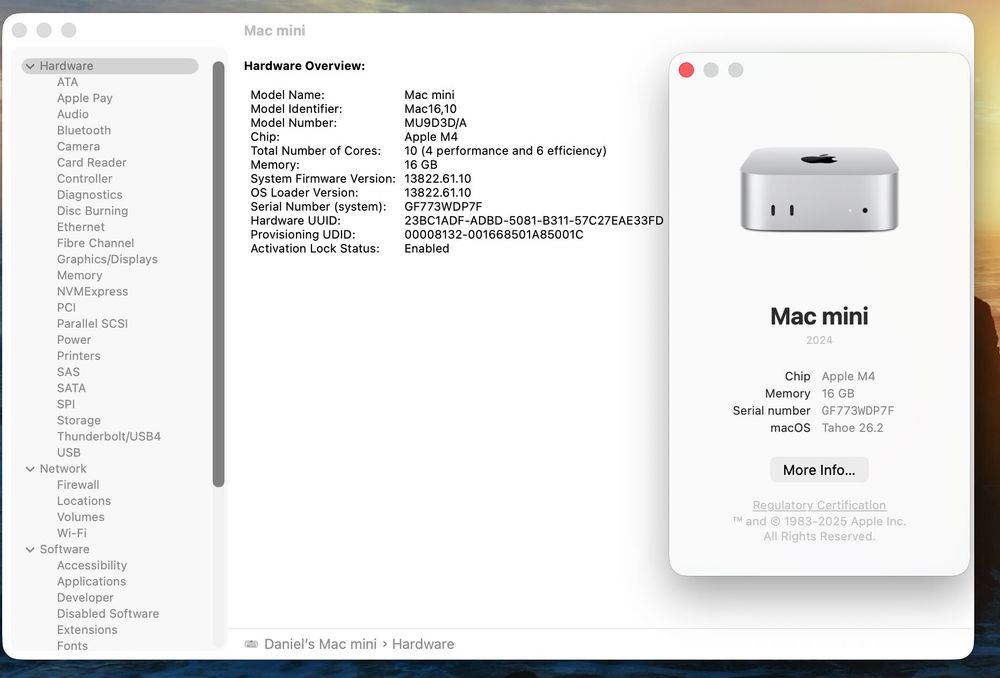Click the System Firmware Version value
The image size is (1000, 678).
tap(438, 179)
